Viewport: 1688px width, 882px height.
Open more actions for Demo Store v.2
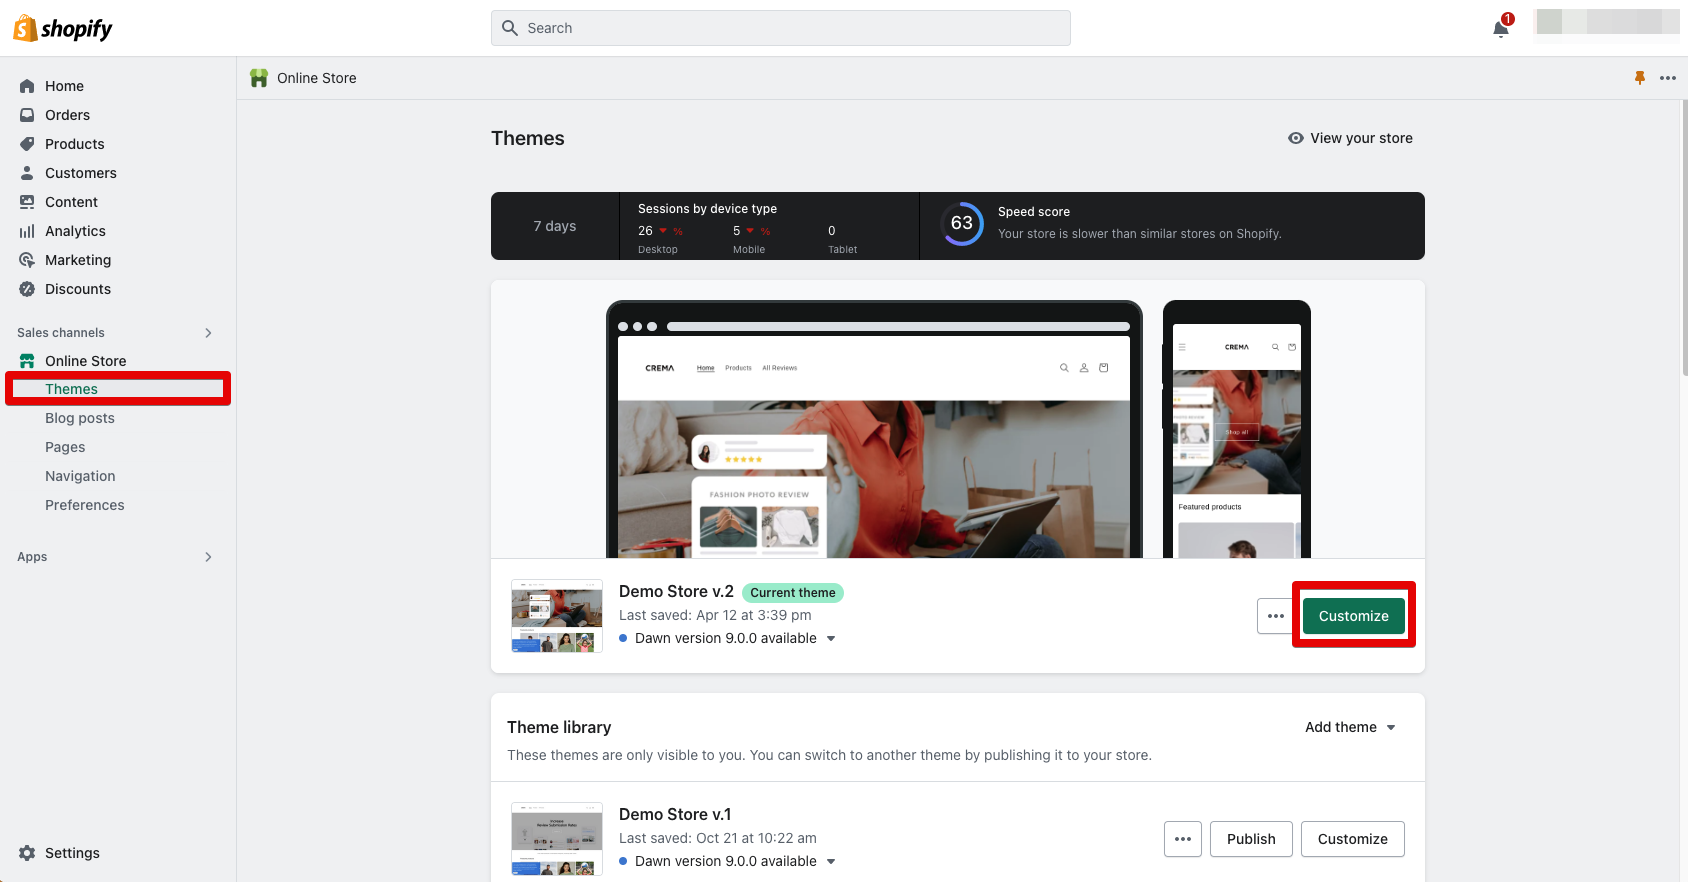1275,616
